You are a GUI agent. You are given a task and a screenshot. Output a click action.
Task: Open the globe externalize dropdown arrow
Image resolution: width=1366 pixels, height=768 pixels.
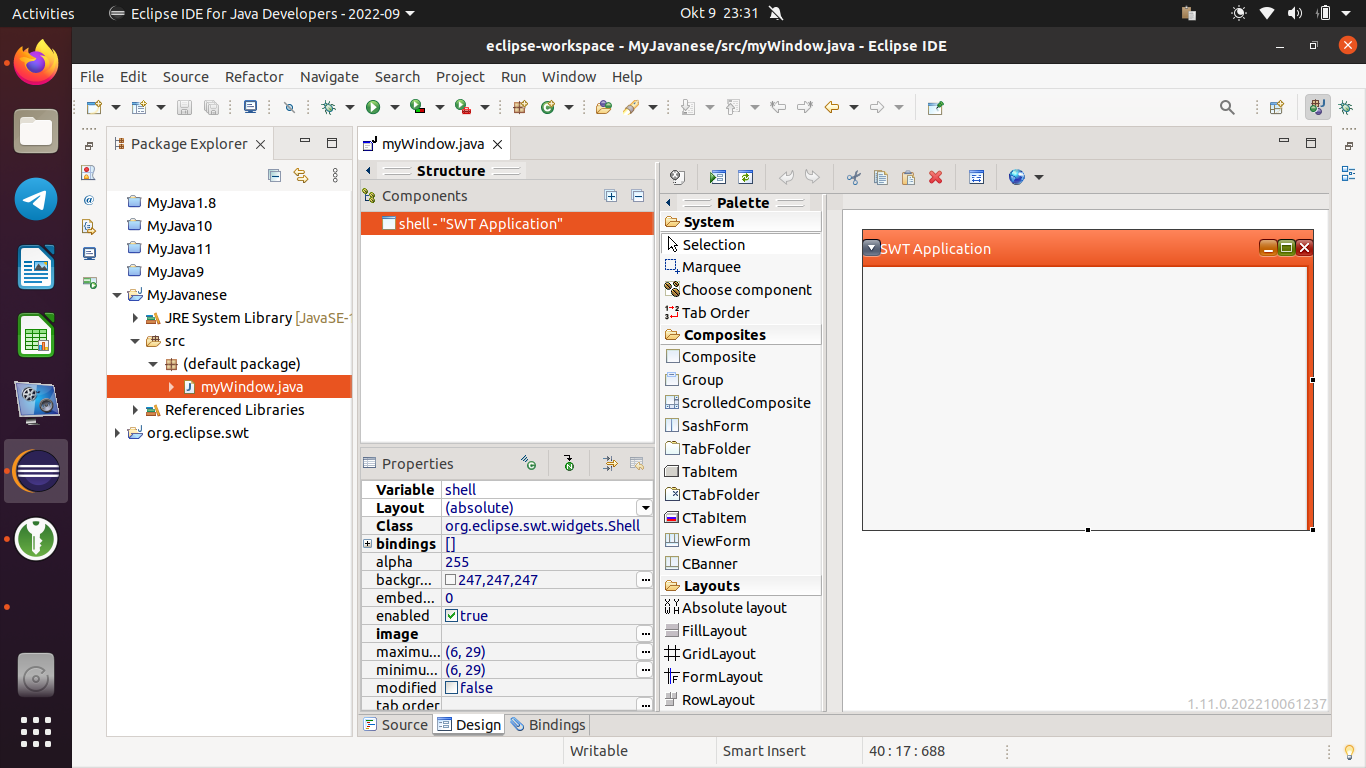(1038, 177)
